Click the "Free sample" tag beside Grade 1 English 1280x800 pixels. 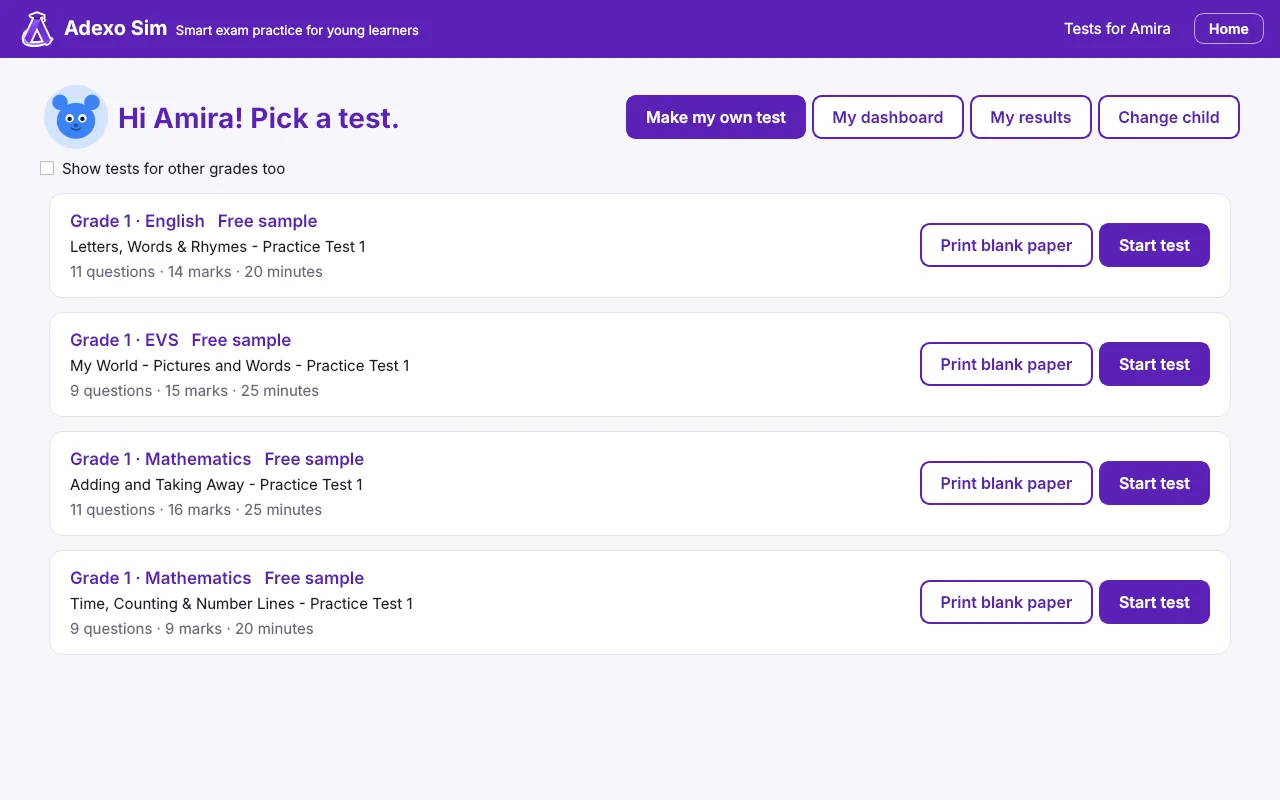(267, 221)
